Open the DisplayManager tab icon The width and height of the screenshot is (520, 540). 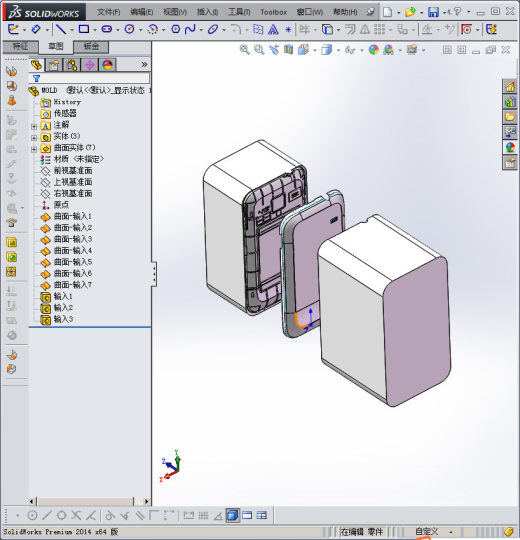pyautogui.click(x=107, y=65)
